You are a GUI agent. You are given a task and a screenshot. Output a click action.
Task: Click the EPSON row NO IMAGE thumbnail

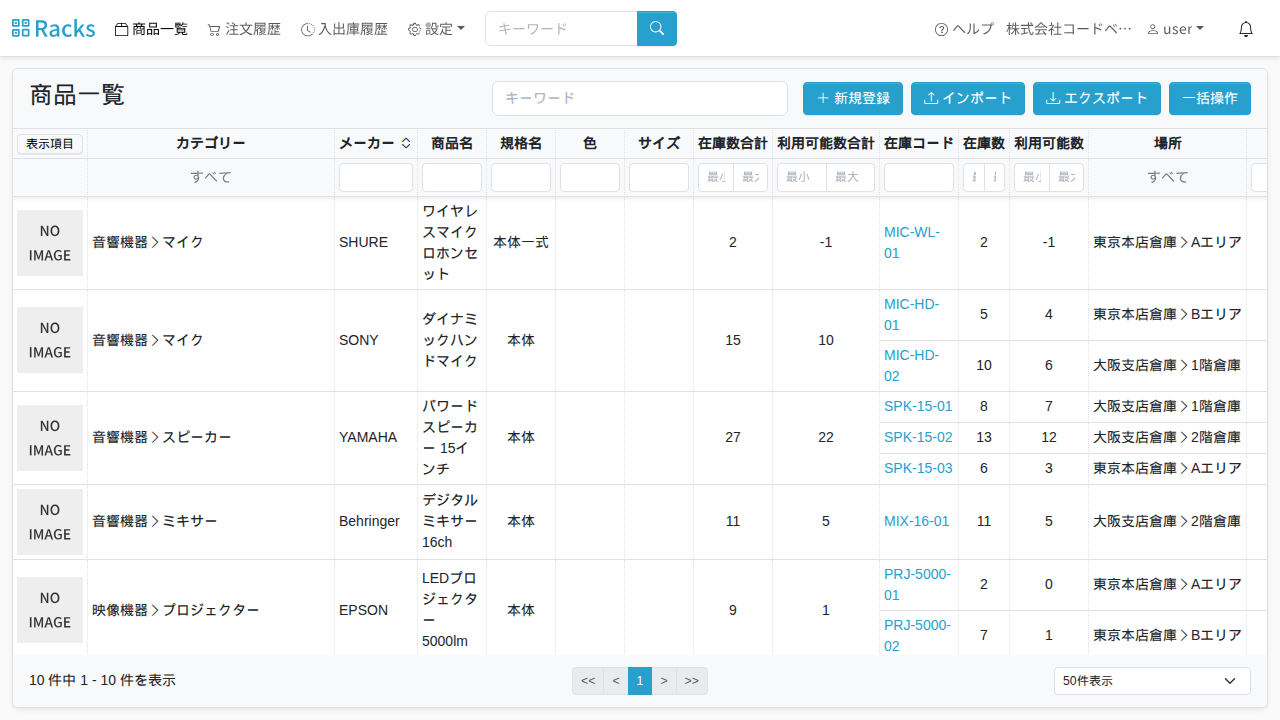(x=50, y=610)
